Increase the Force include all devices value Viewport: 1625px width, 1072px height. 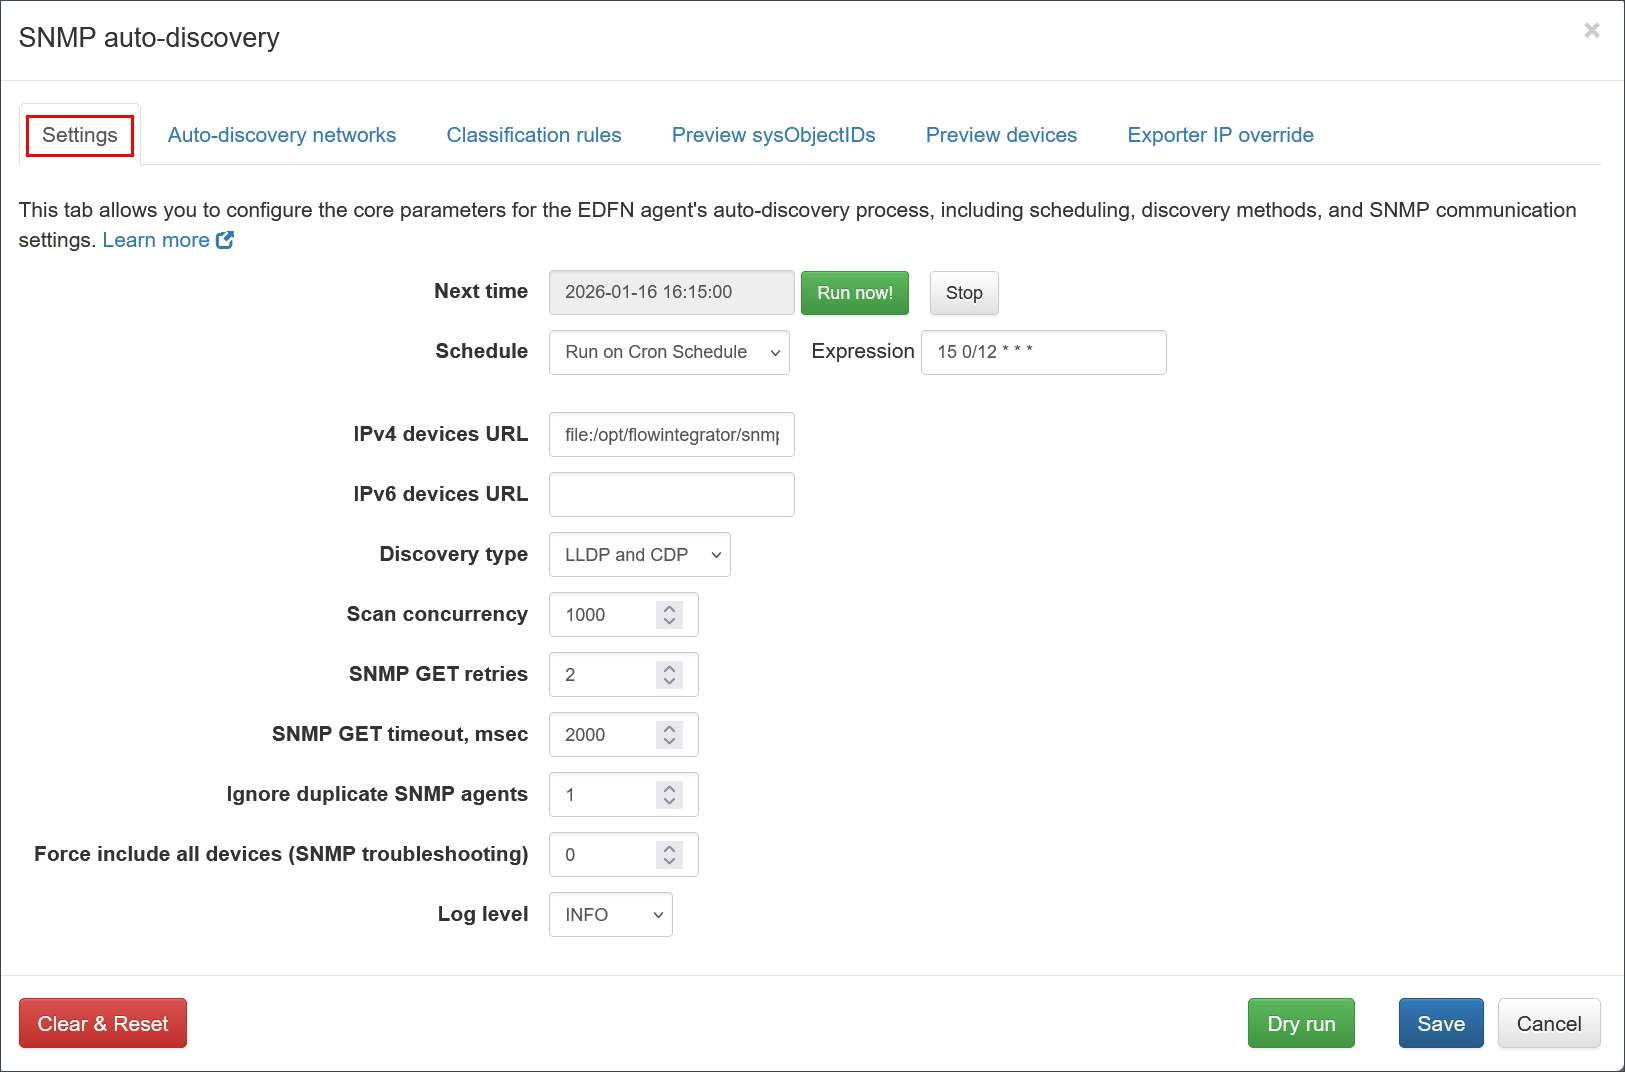(669, 848)
